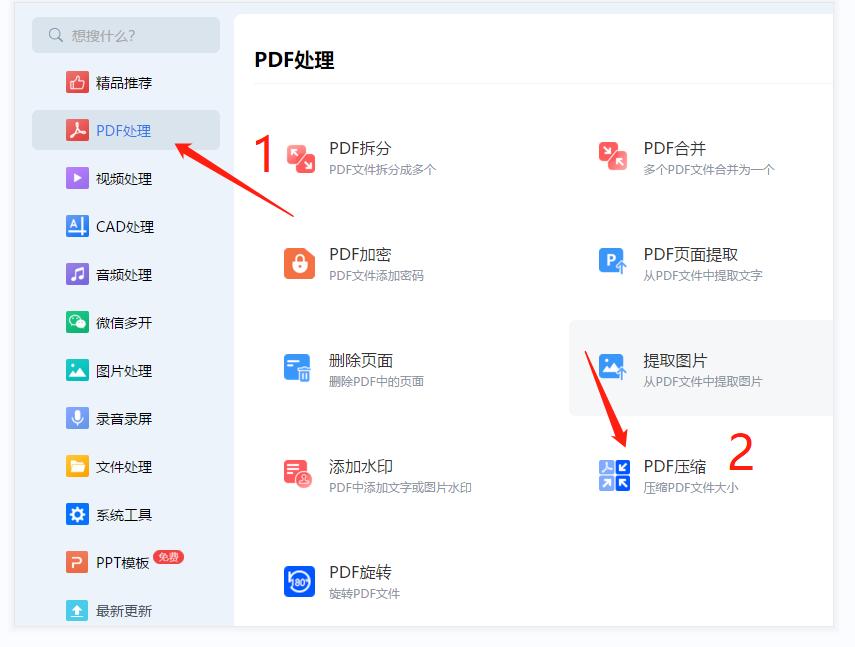This screenshot has width=855, height=647.
Task: Open the PDF拆分 (PDF Split) tool
Action: [x=360, y=148]
